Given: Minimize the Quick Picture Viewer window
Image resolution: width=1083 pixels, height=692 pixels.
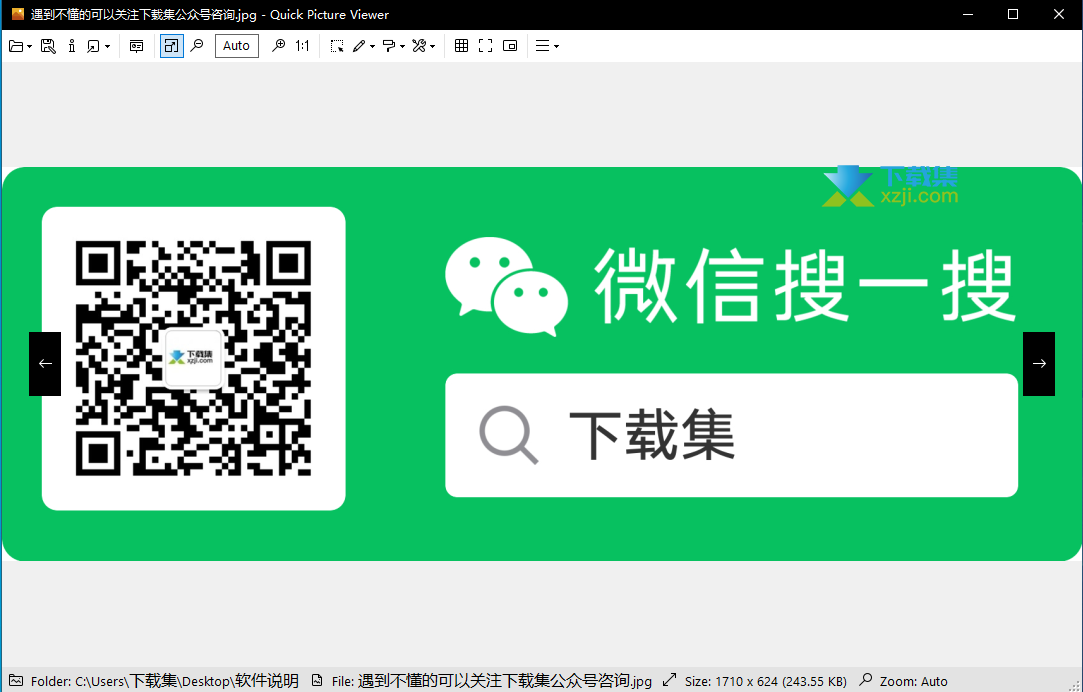Looking at the screenshot, I should pos(968,15).
